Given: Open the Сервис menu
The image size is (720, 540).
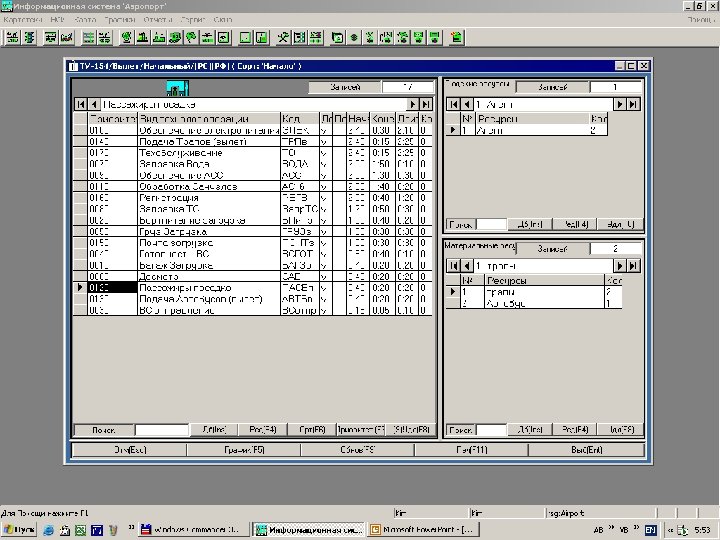Looking at the screenshot, I should (193, 20).
